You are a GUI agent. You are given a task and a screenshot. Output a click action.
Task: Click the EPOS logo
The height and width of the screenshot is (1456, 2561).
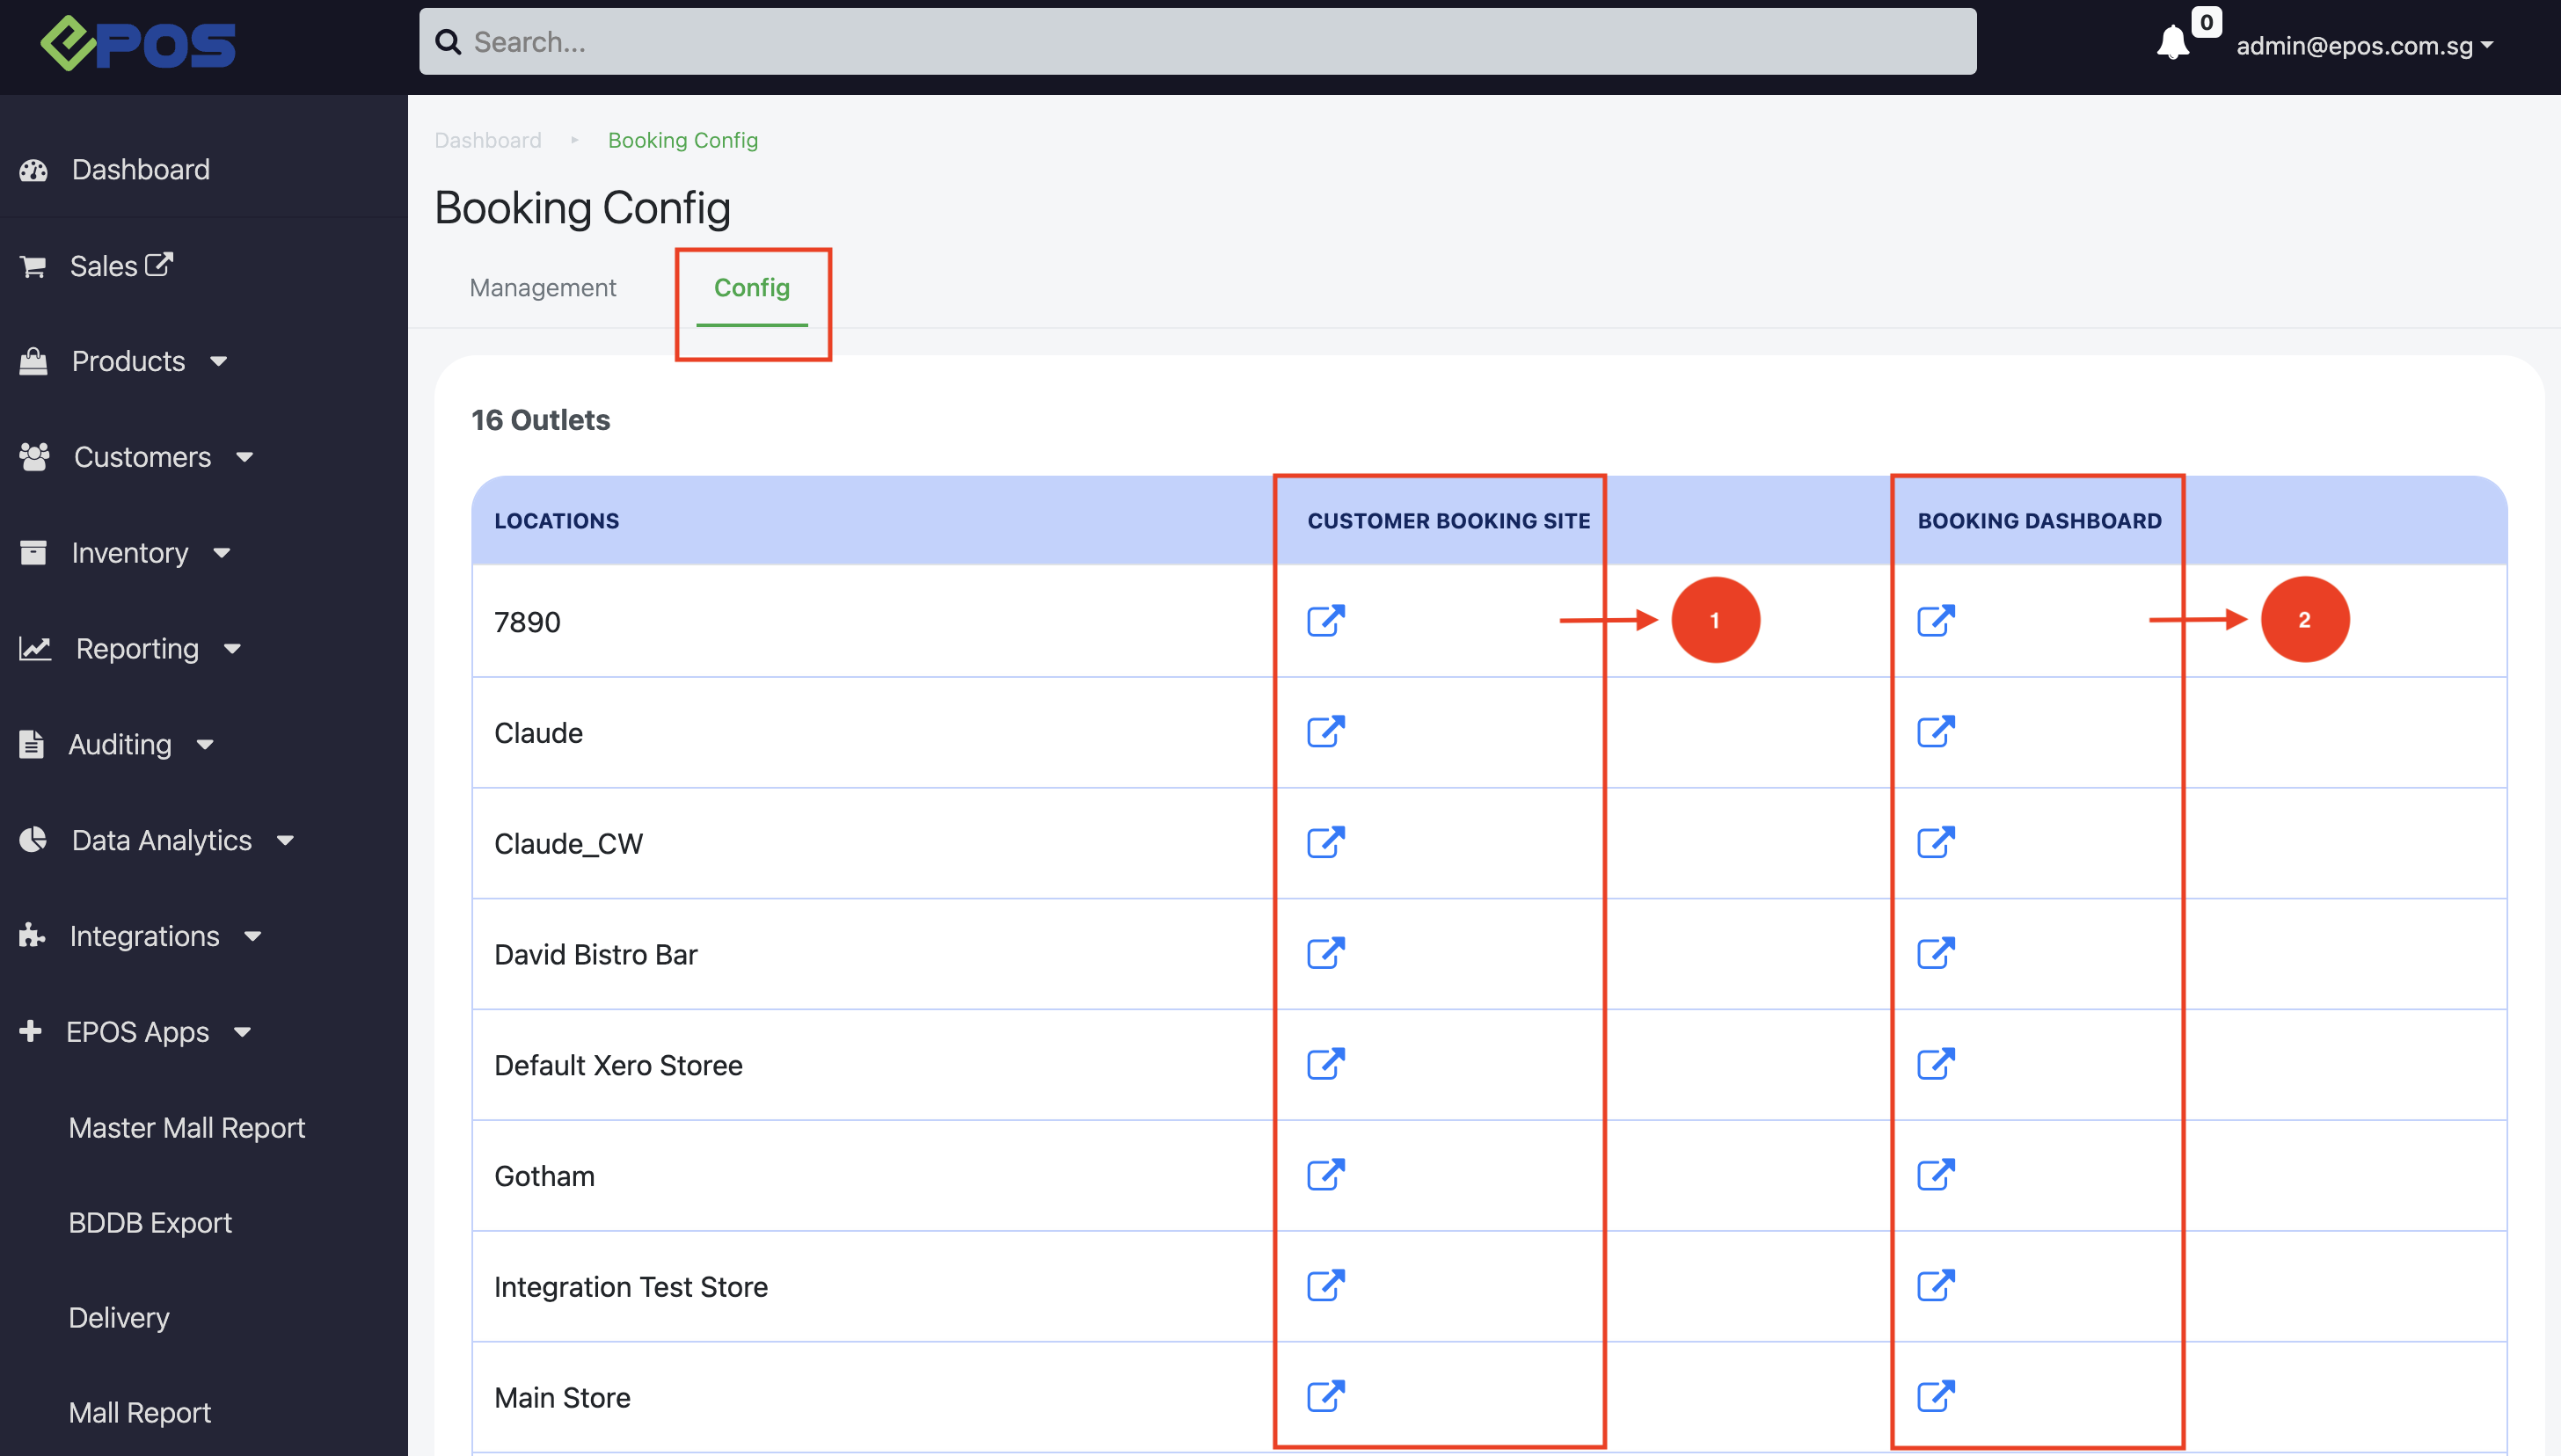138,44
